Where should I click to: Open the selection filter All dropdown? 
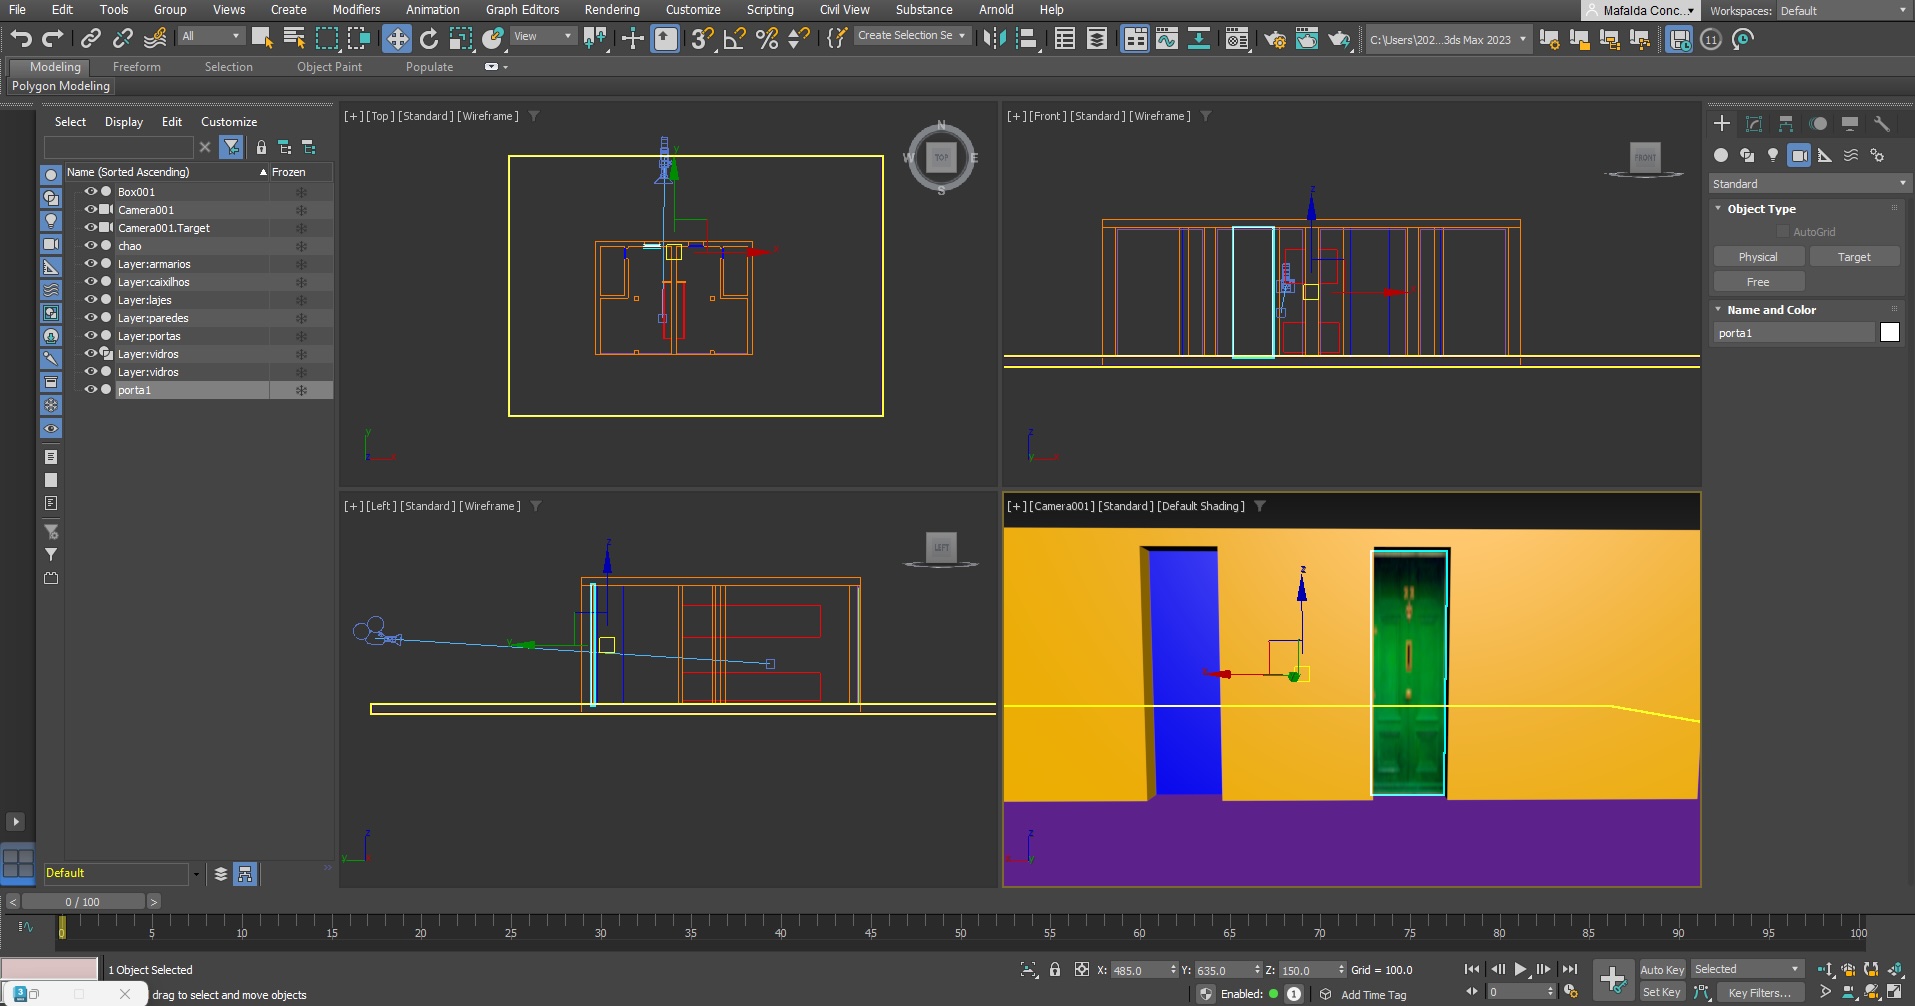(212, 37)
